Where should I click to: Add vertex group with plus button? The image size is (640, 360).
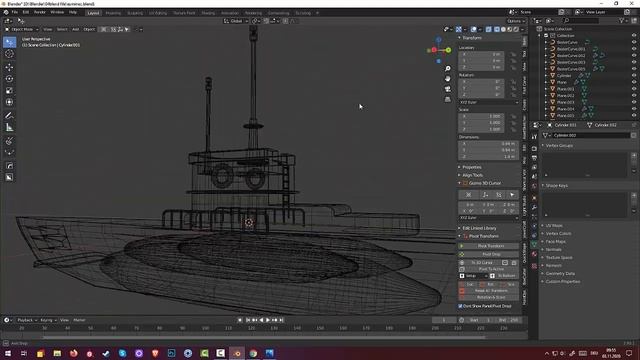[x=634, y=156]
